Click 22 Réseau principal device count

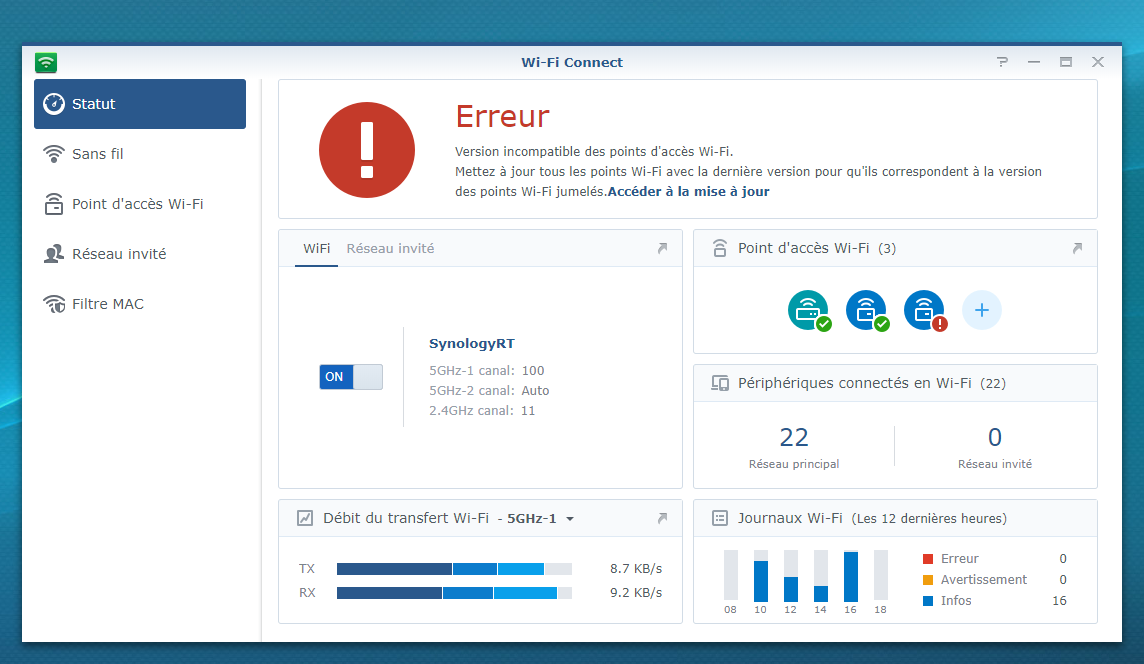tap(794, 447)
